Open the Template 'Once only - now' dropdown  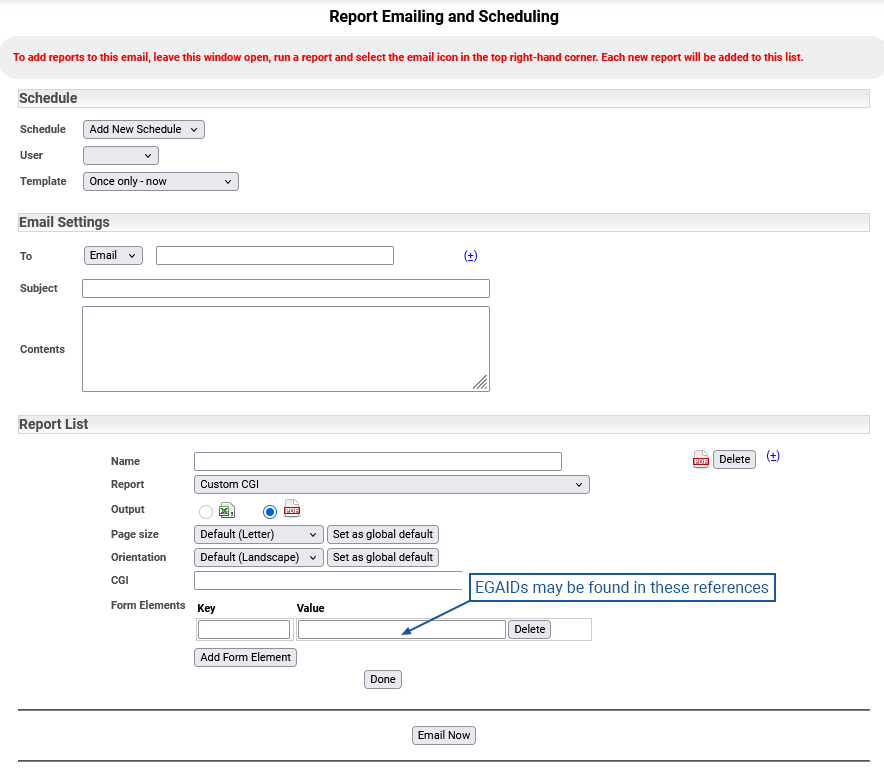point(161,181)
